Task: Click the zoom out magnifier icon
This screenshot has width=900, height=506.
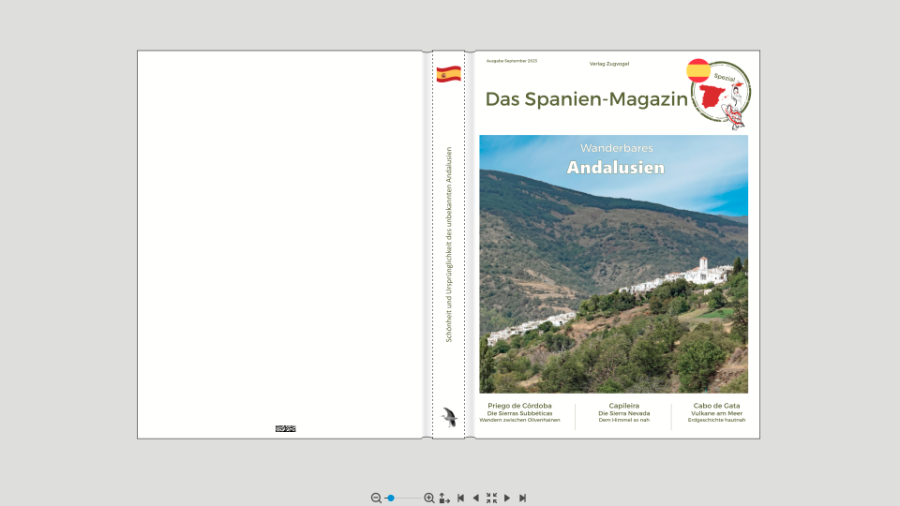Action: tap(376, 498)
